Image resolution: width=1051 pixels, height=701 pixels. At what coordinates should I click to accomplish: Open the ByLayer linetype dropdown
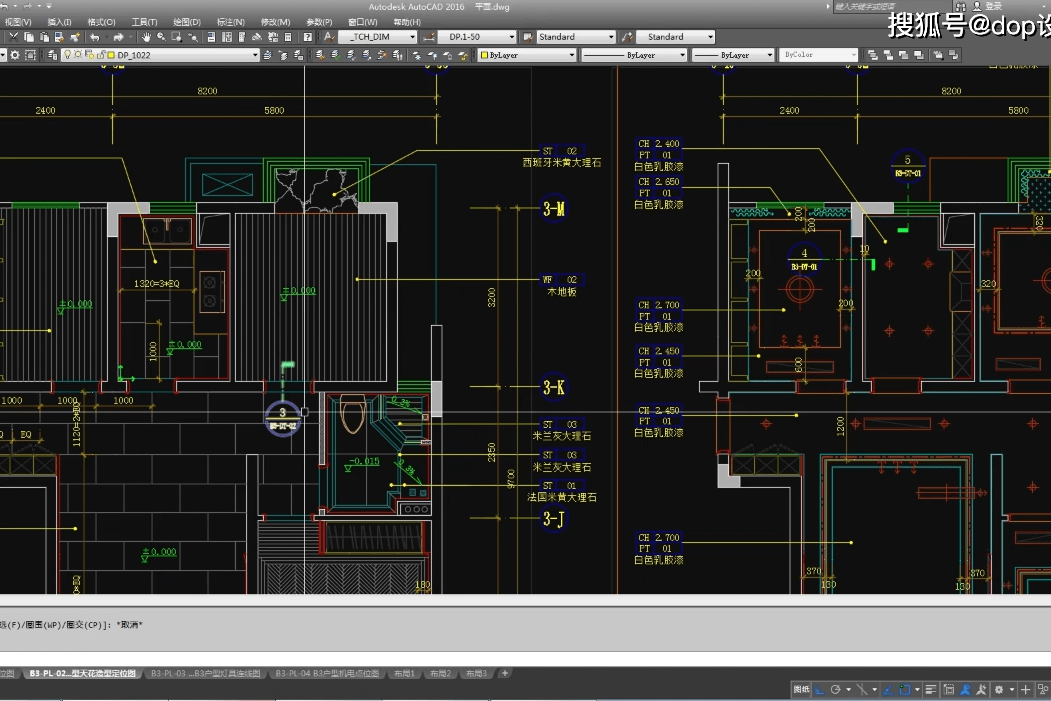634,55
